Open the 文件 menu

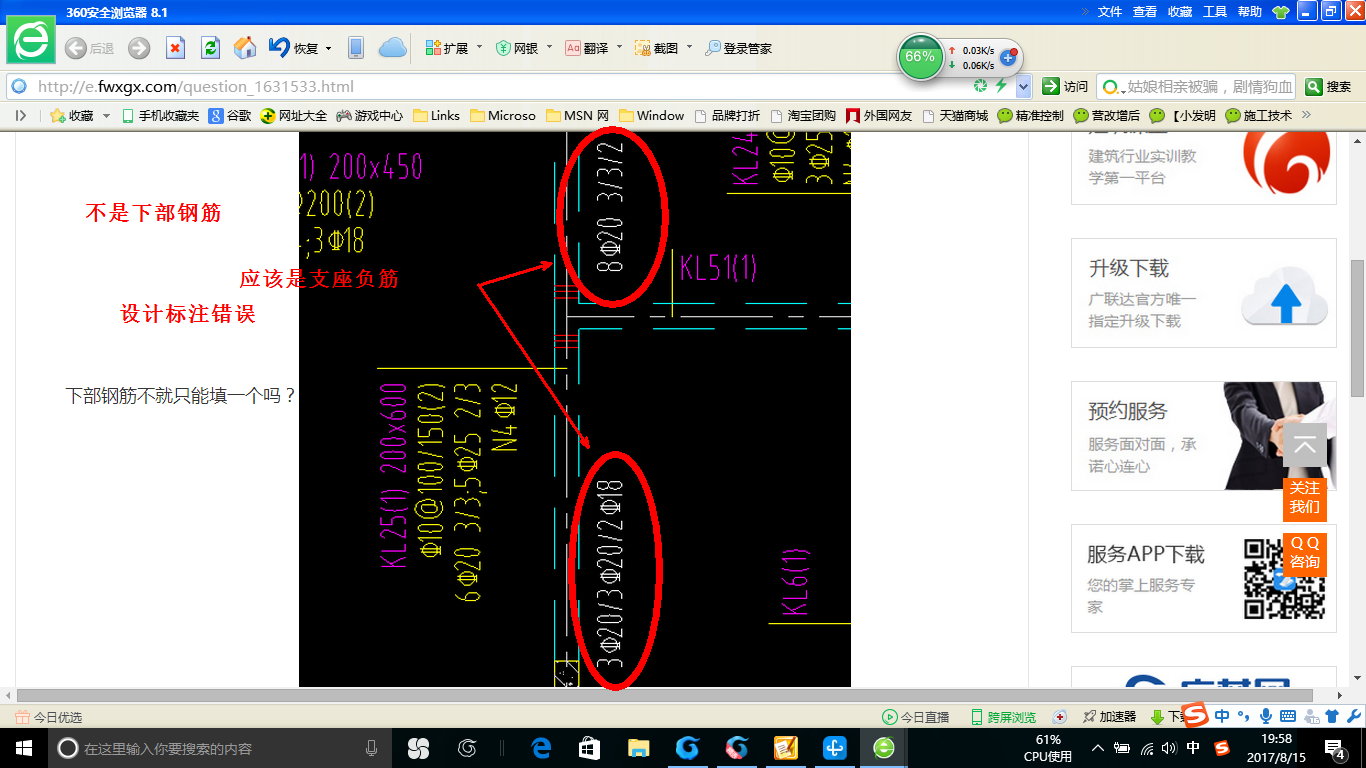(x=1110, y=12)
